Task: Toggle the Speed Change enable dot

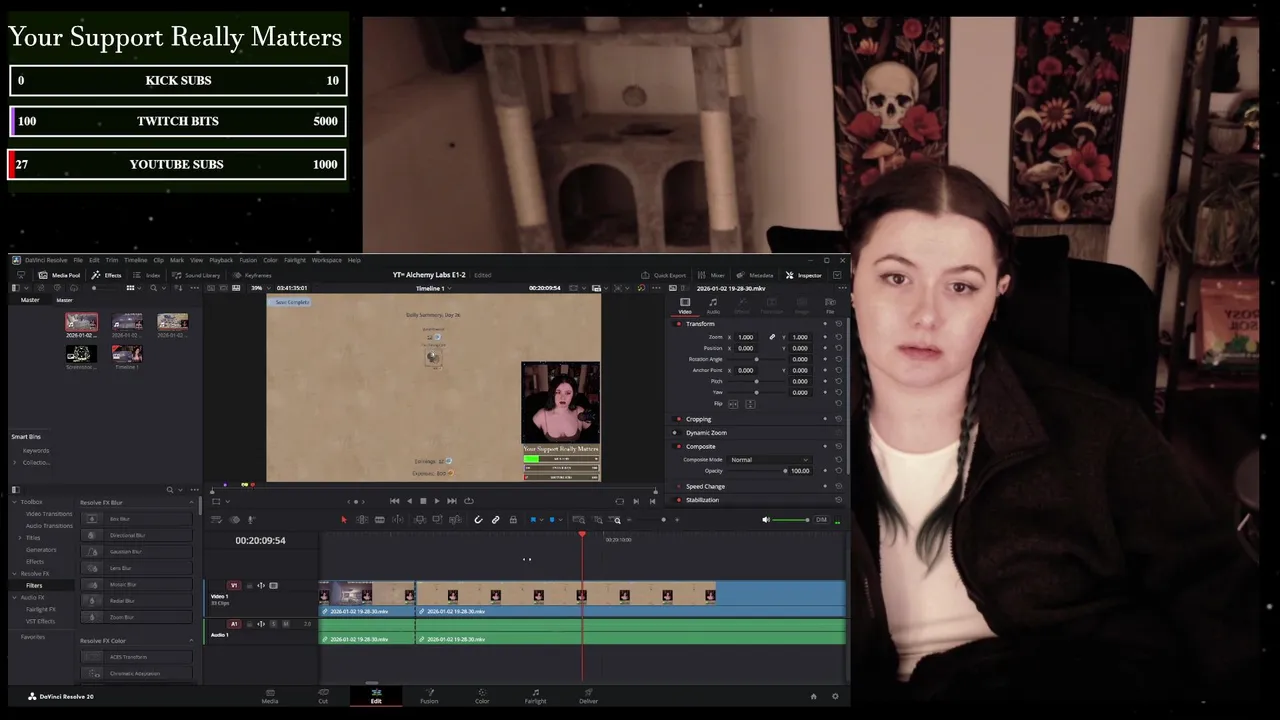Action: click(x=679, y=487)
